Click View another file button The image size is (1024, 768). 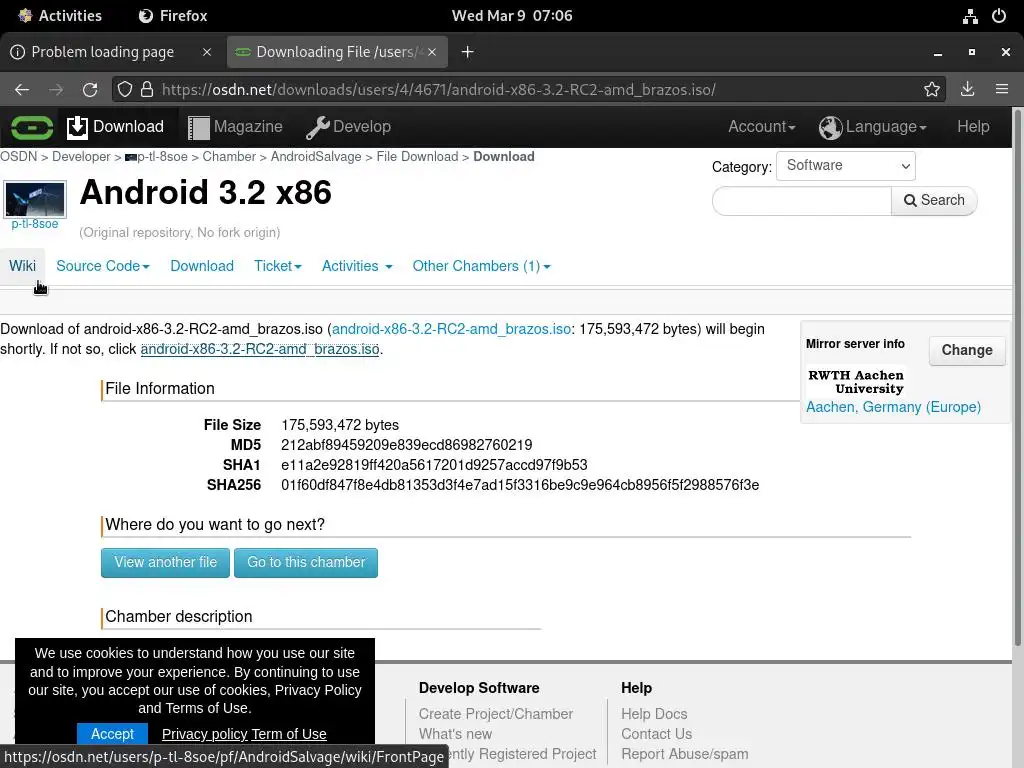[x=165, y=563]
